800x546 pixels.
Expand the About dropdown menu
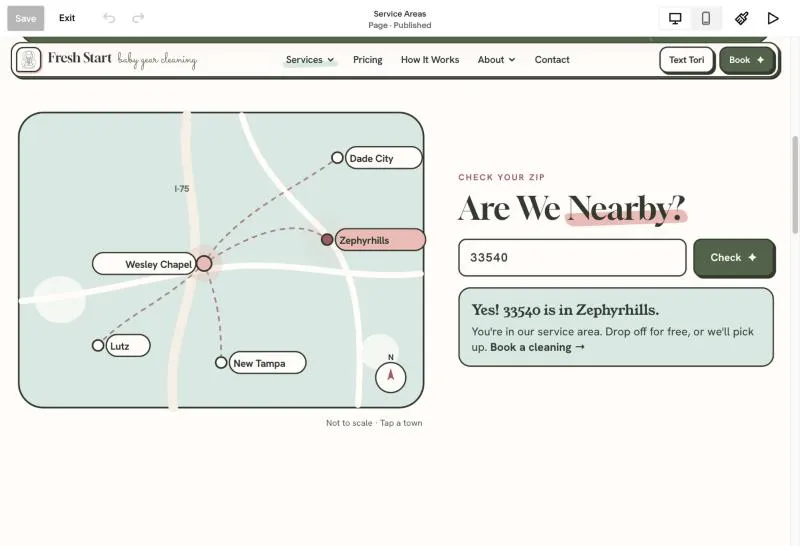coord(496,60)
